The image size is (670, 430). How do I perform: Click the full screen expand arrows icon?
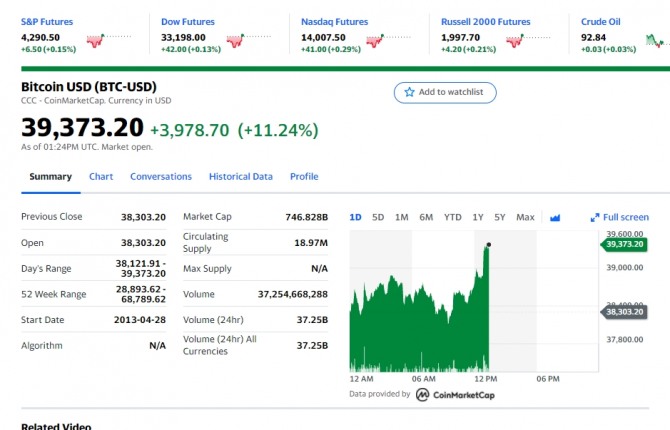pyautogui.click(x=595, y=217)
